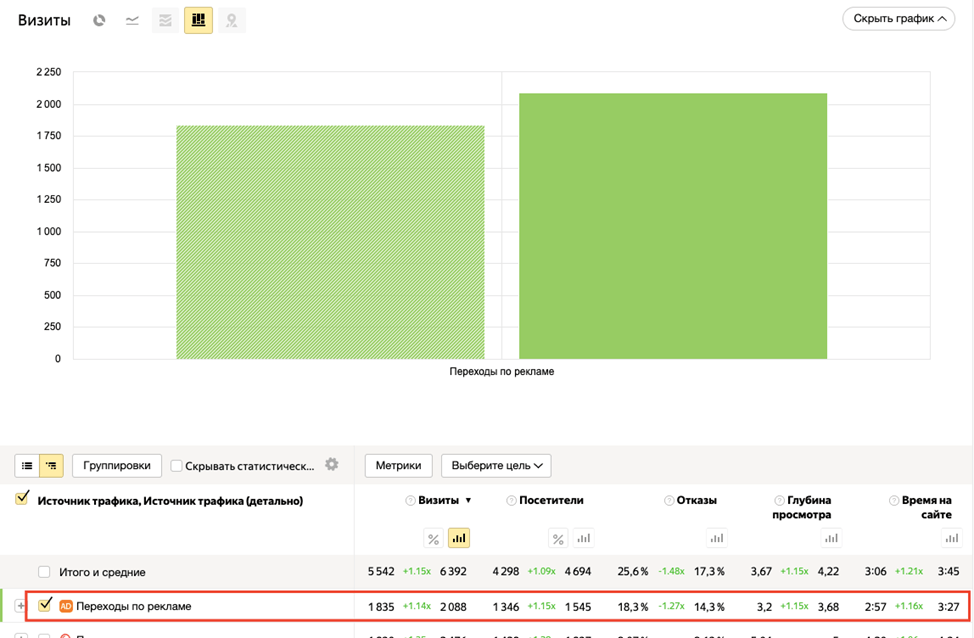Click the Посетители column header
This screenshot has height=638, width=974.
tap(551, 500)
